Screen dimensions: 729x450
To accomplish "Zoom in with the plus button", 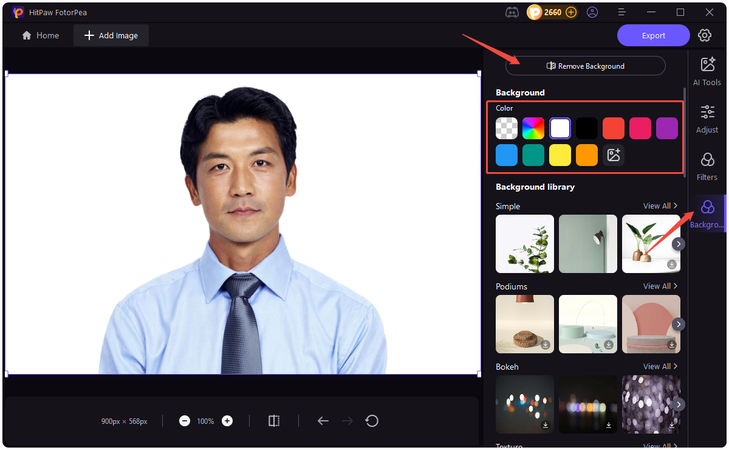I will pos(227,421).
